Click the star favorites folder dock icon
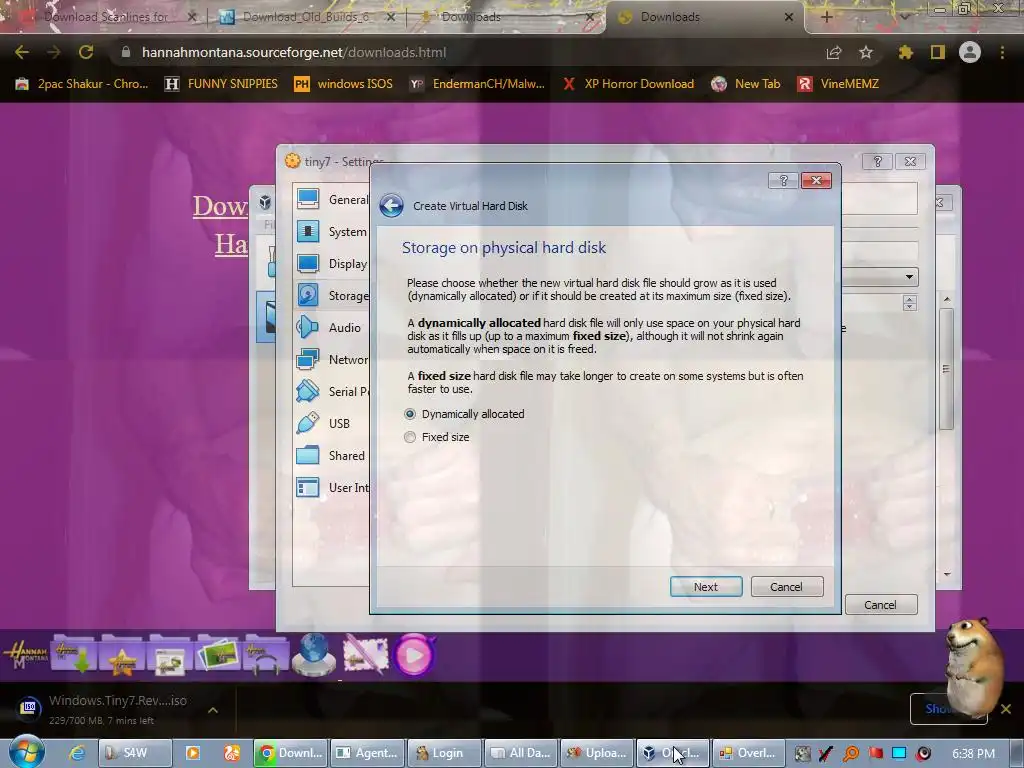The image size is (1024, 768). (x=121, y=654)
